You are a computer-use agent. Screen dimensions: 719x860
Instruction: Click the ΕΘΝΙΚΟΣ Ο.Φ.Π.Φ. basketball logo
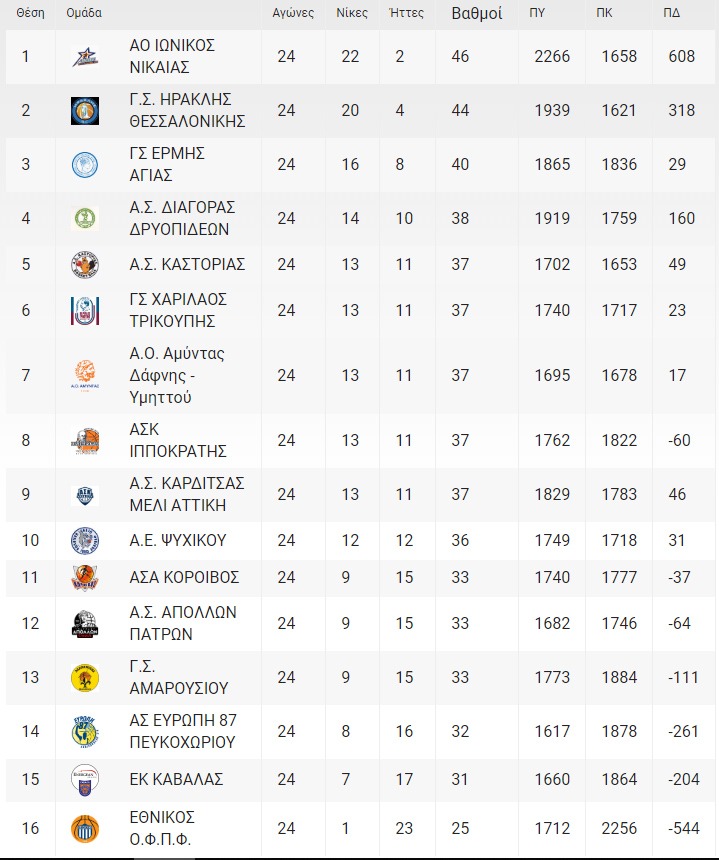coord(85,828)
